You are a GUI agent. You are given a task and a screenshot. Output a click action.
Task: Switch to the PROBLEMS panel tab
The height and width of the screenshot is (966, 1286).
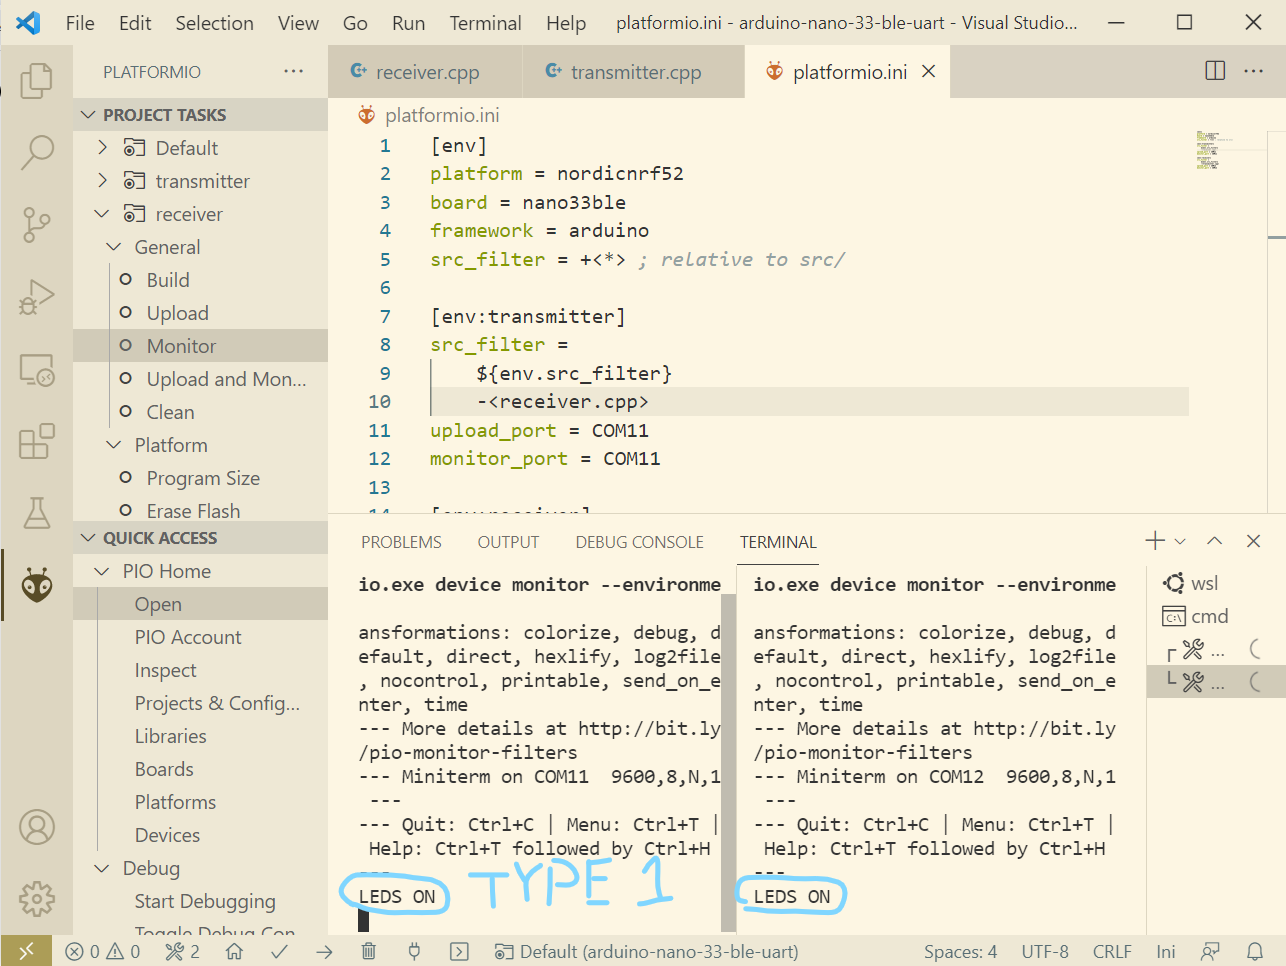(x=401, y=542)
